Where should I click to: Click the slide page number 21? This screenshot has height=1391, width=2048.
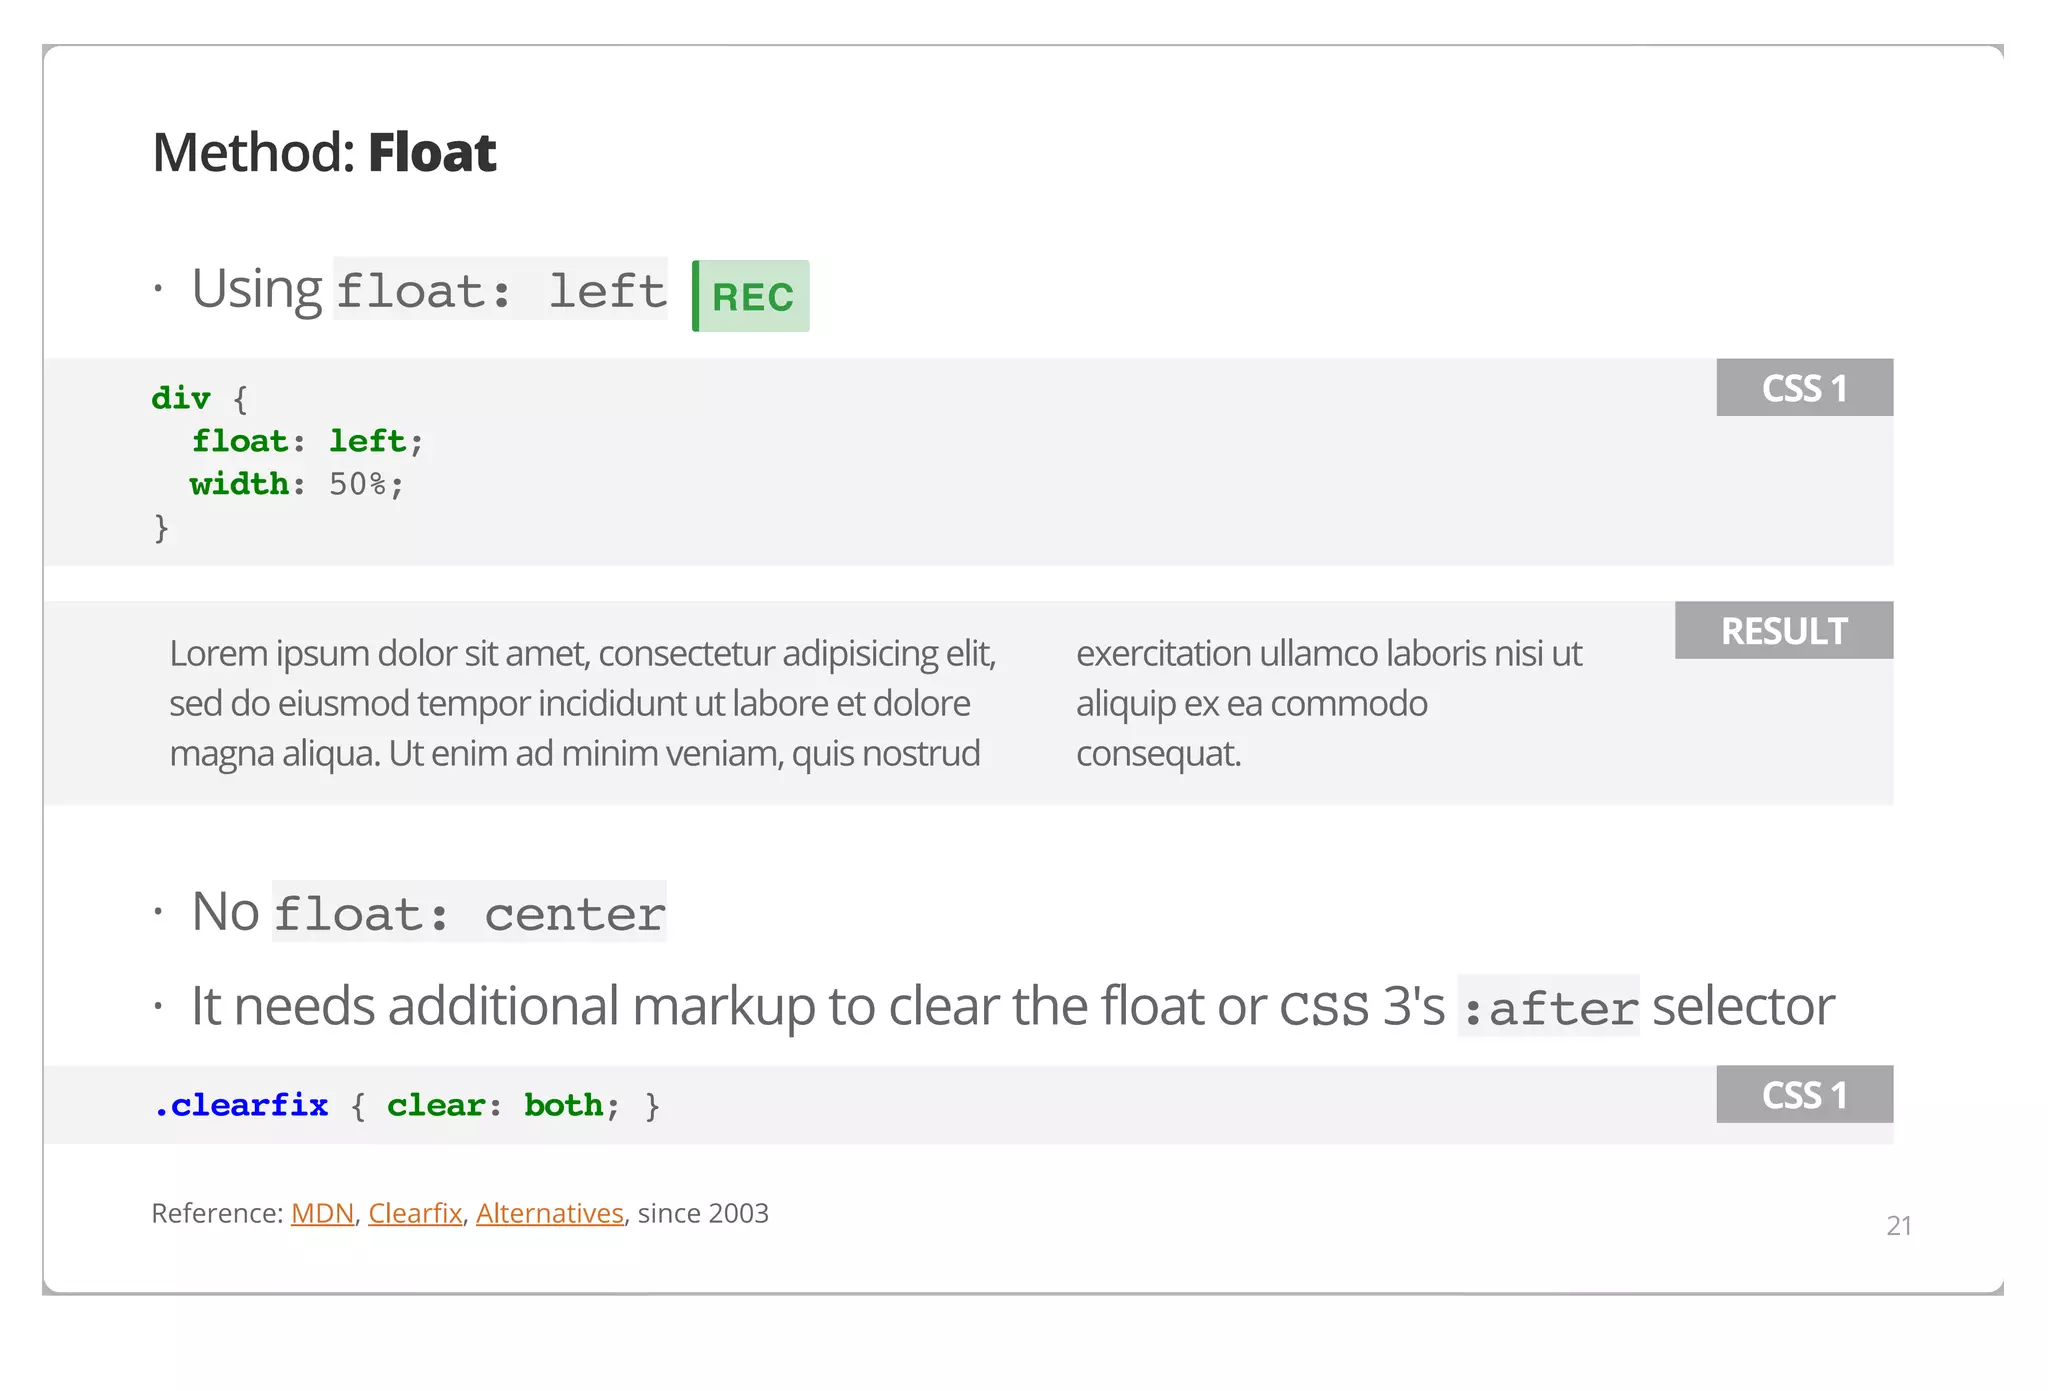click(1898, 1226)
